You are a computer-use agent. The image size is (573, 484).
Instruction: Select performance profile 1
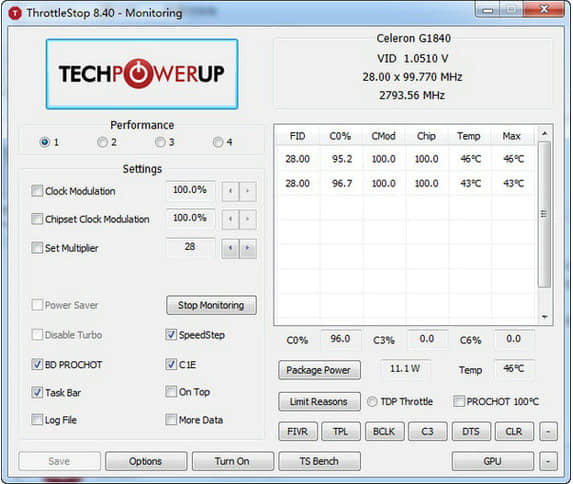point(45,142)
